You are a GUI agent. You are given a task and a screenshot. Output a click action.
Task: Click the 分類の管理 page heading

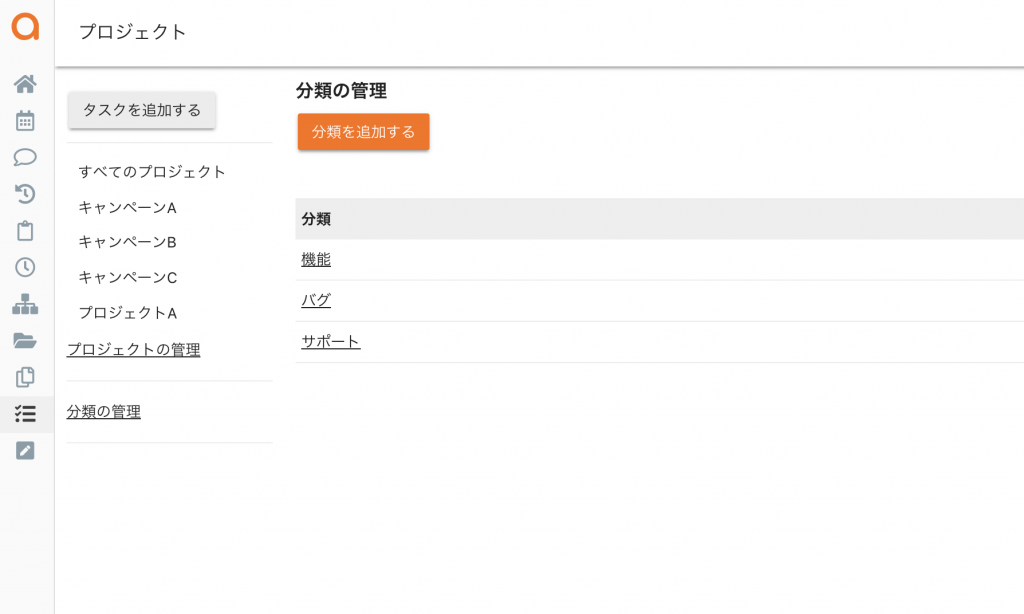click(x=342, y=91)
